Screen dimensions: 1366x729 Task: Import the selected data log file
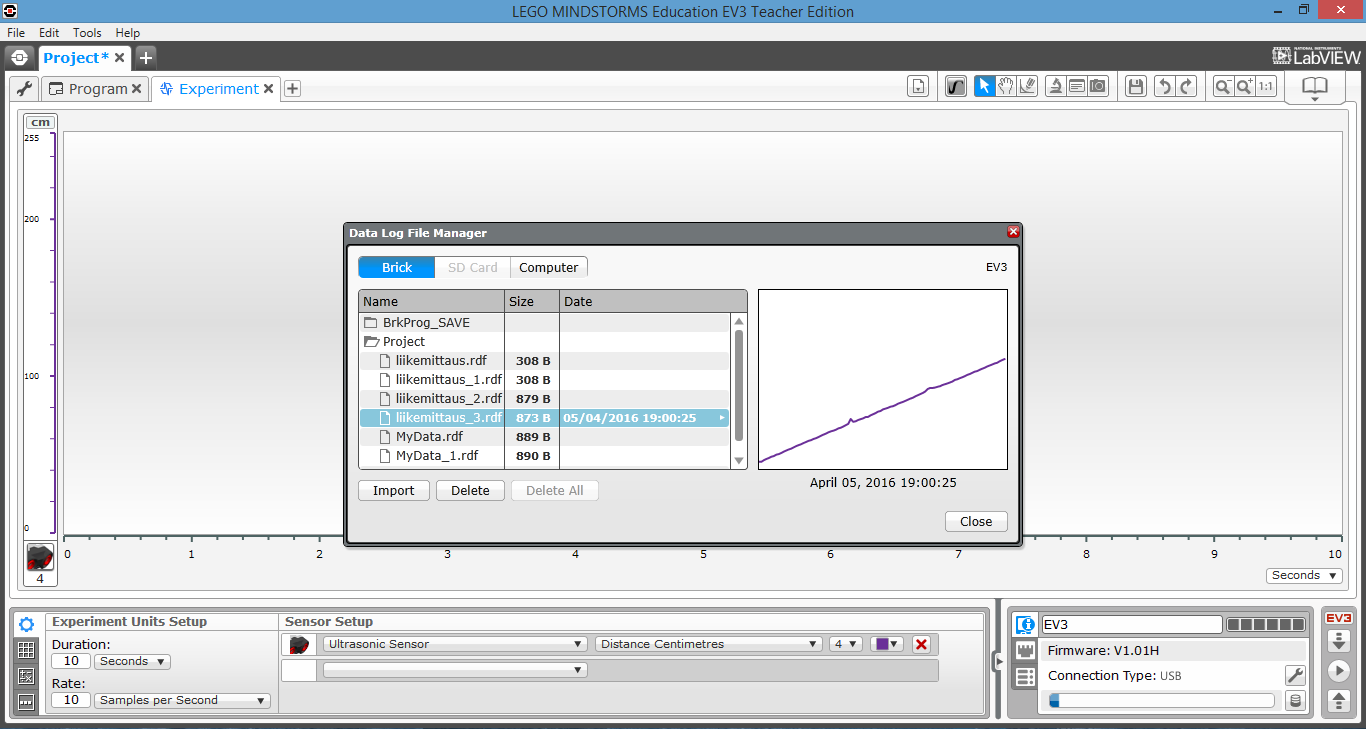pos(394,490)
